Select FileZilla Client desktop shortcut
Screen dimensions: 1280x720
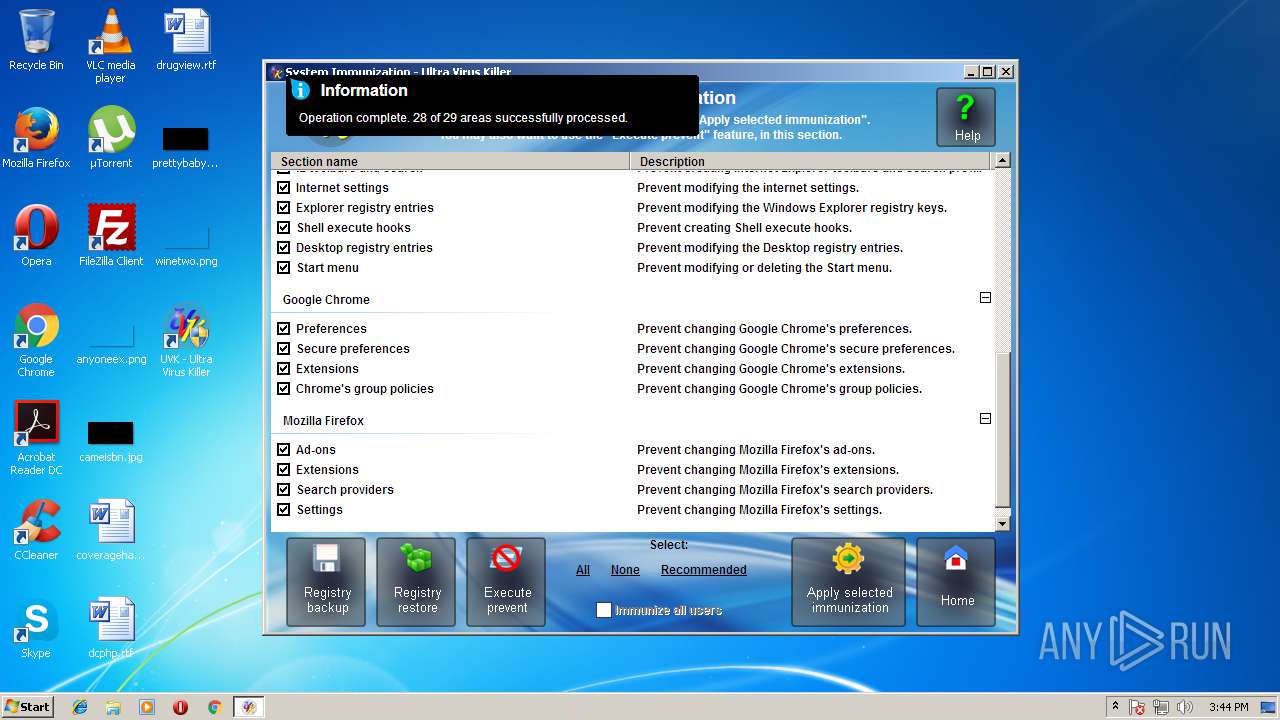(x=110, y=236)
